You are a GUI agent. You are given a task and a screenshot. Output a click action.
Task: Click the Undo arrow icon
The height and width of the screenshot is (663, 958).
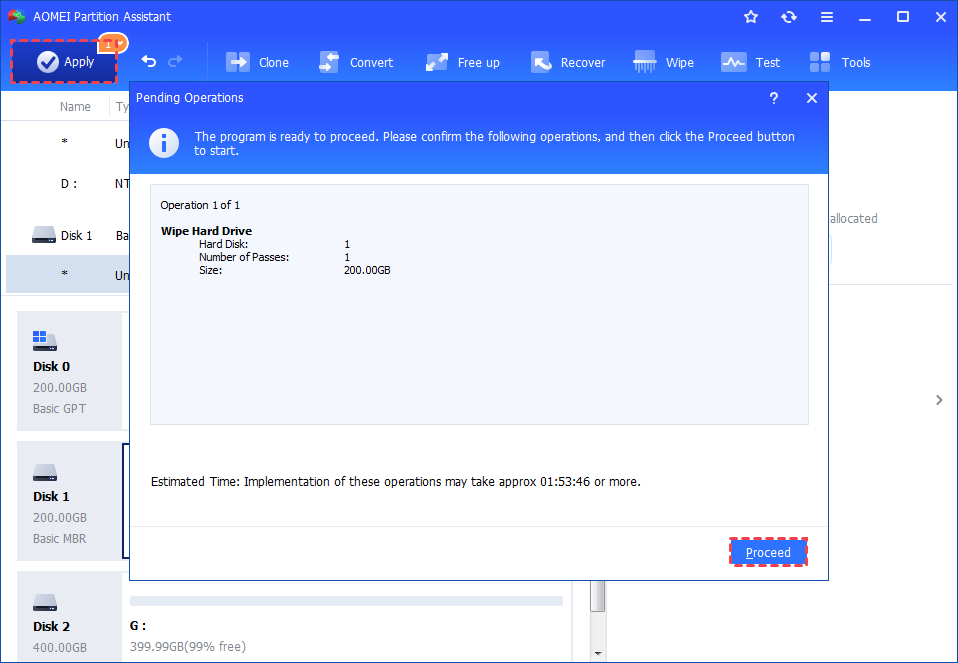point(148,61)
